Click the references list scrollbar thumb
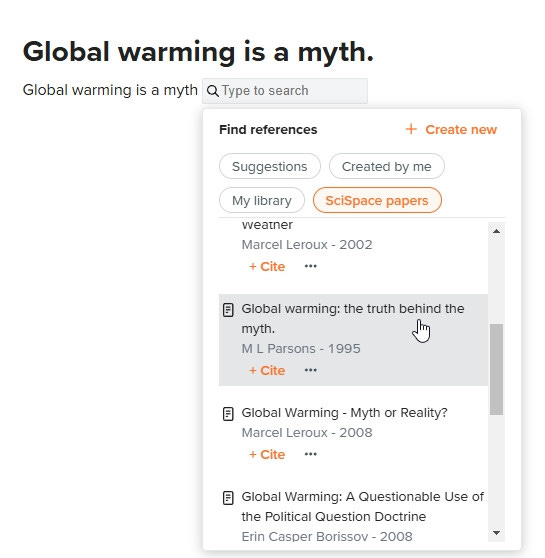Viewport: 545px width, 558px height. pyautogui.click(x=496, y=369)
